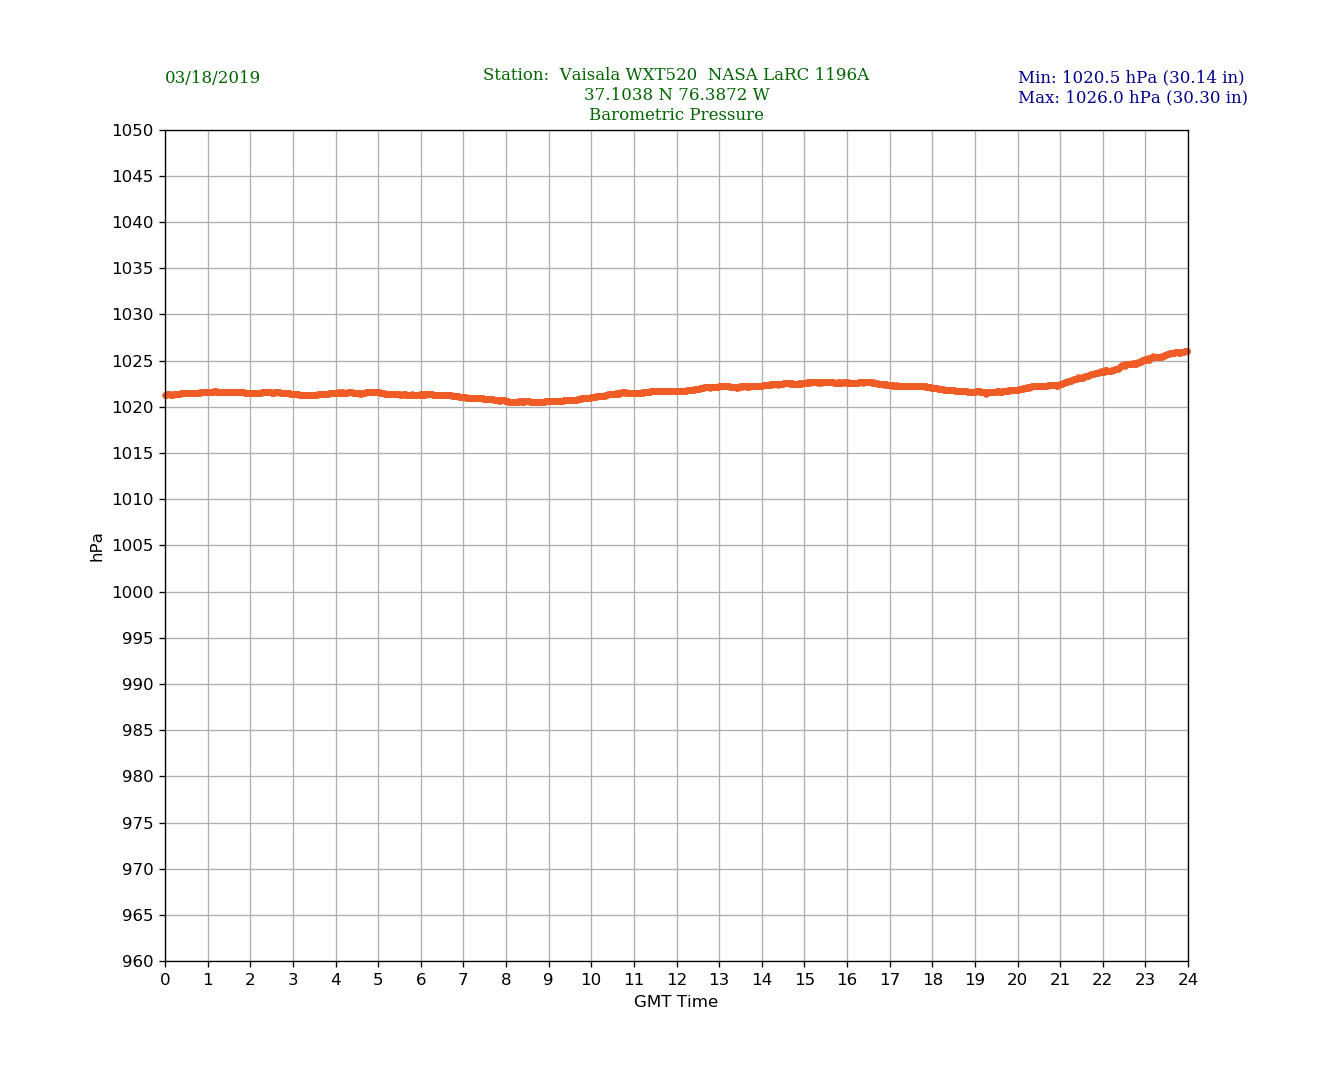Screen dimensions: 1320x1080
Task: Click the 37.1038 N 76.3872 W coordinates
Action: point(676,95)
